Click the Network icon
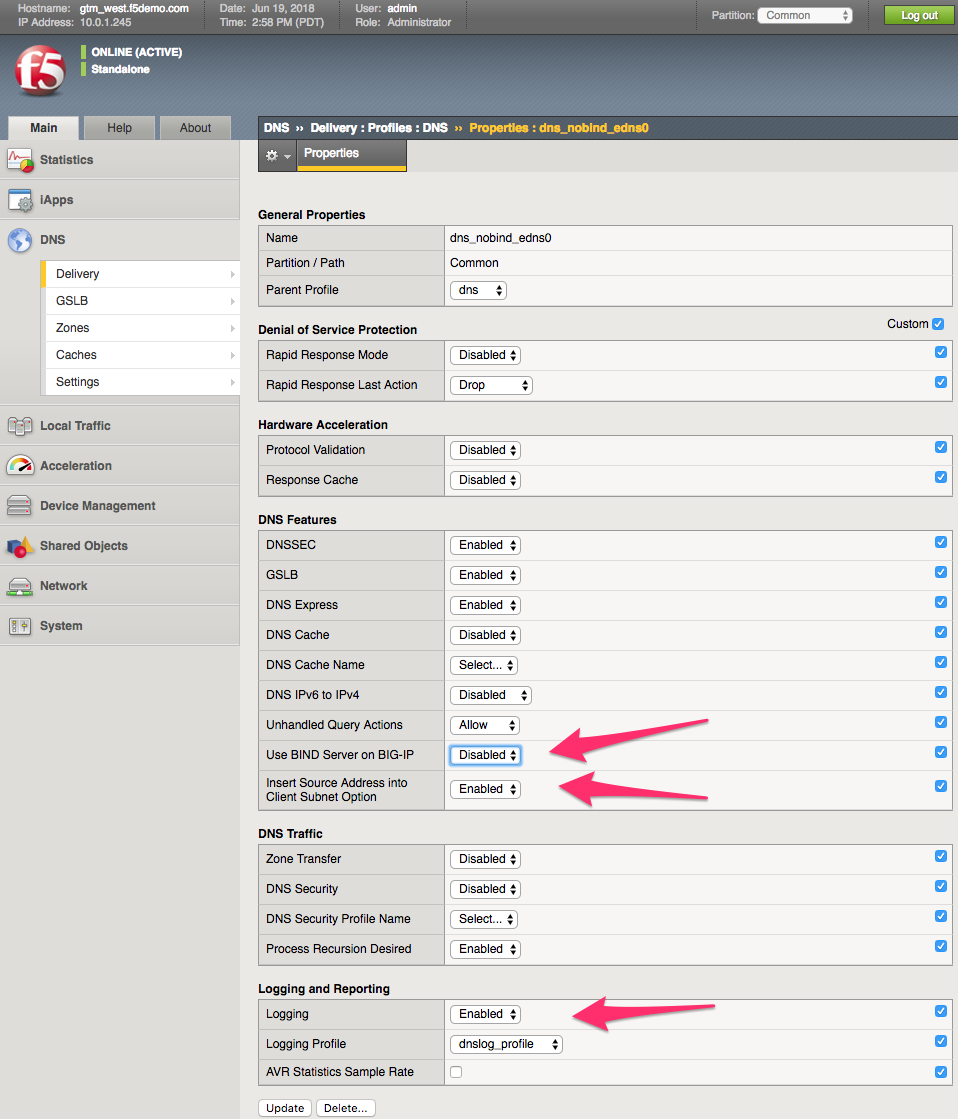The image size is (958, 1119). click(19, 586)
